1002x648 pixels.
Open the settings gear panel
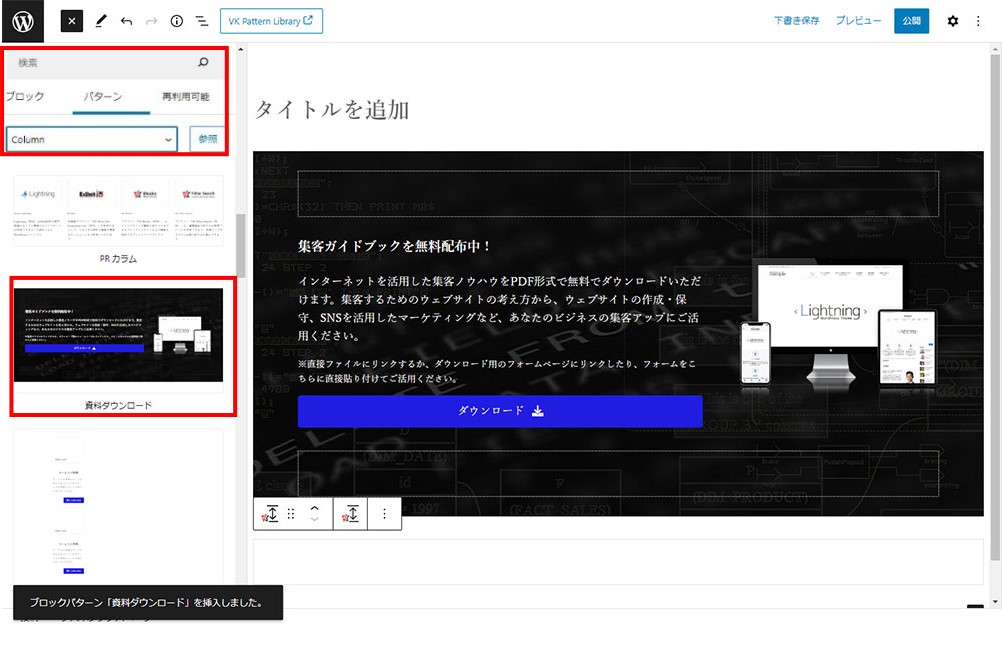coord(952,21)
